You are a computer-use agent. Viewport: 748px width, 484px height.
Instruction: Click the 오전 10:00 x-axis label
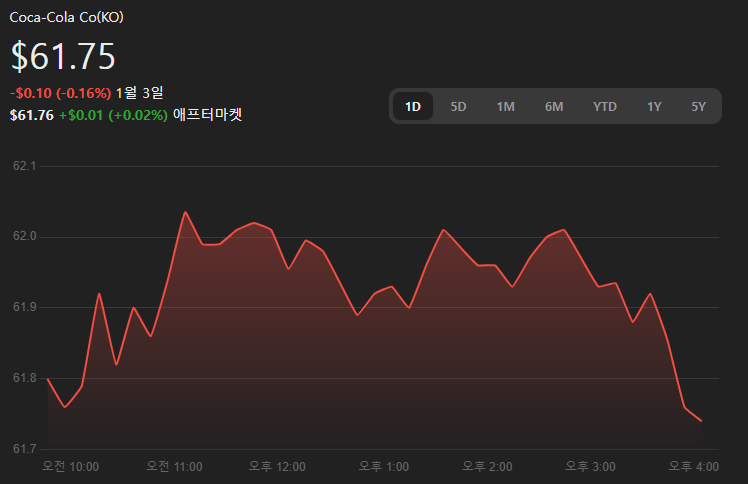(x=71, y=466)
